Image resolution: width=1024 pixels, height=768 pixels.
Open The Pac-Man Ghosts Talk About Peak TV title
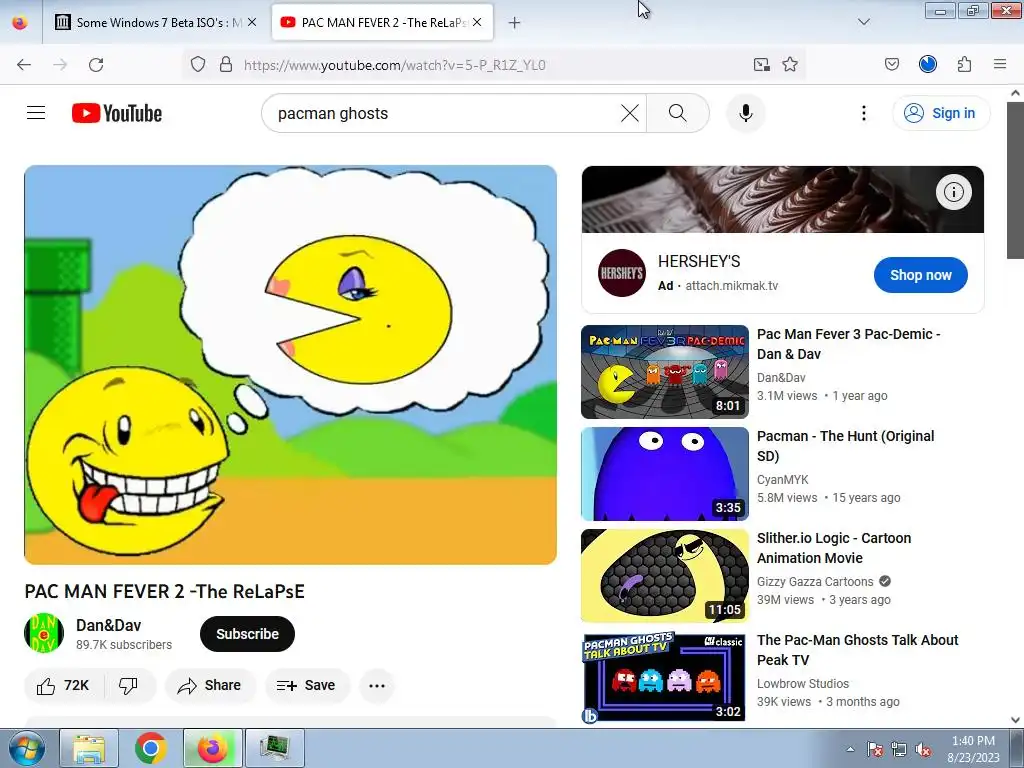pyautogui.click(x=857, y=649)
